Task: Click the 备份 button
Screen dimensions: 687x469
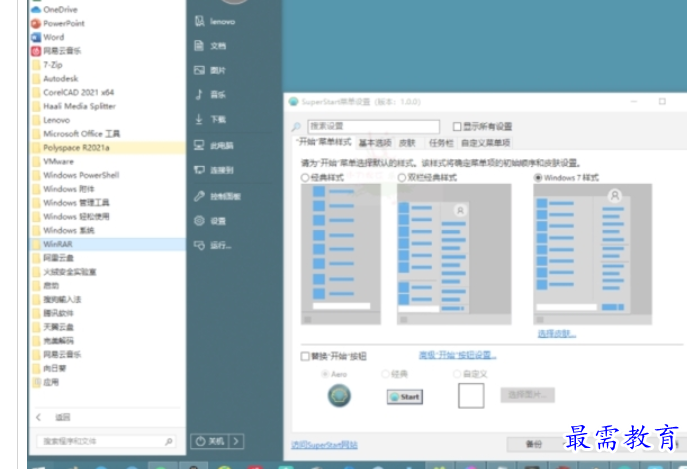Action: click(x=534, y=444)
